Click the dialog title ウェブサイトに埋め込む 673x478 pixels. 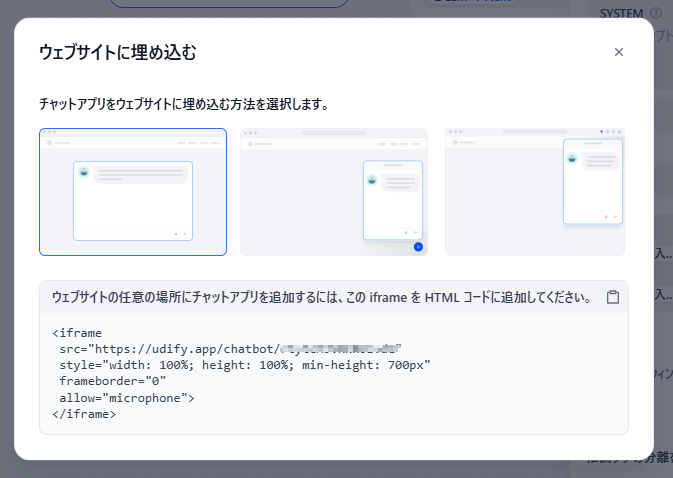[118, 52]
